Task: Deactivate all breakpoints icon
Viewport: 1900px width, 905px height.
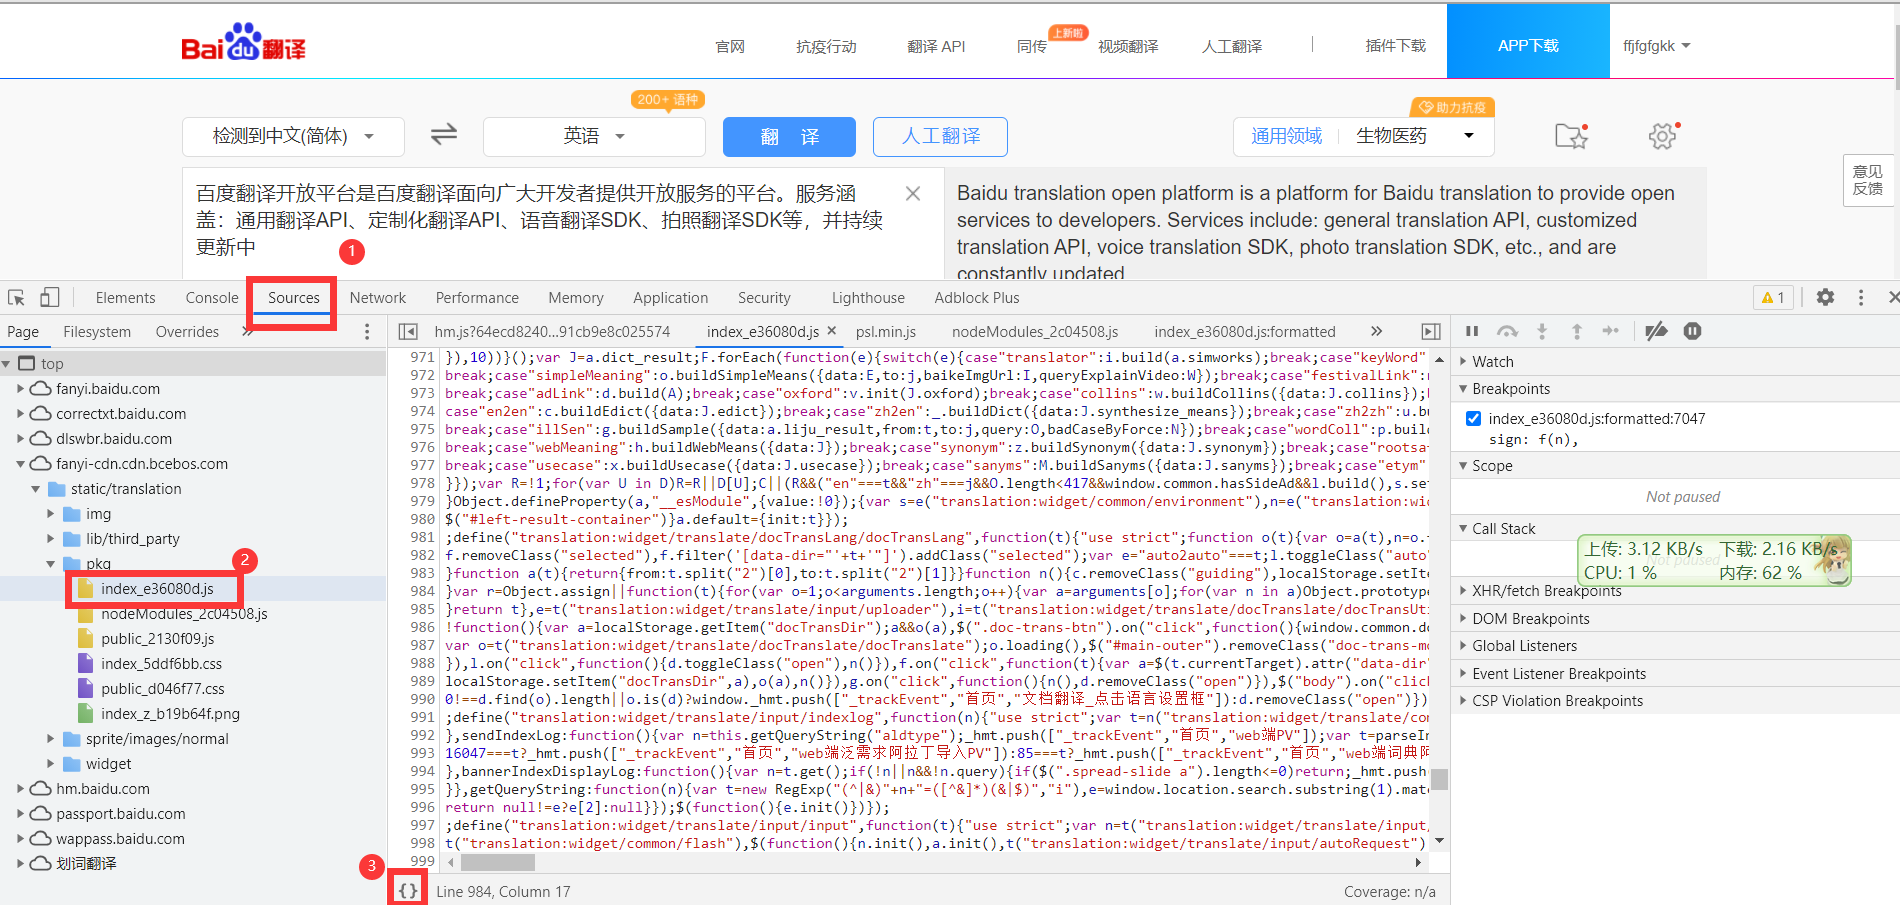Action: coord(1656,331)
